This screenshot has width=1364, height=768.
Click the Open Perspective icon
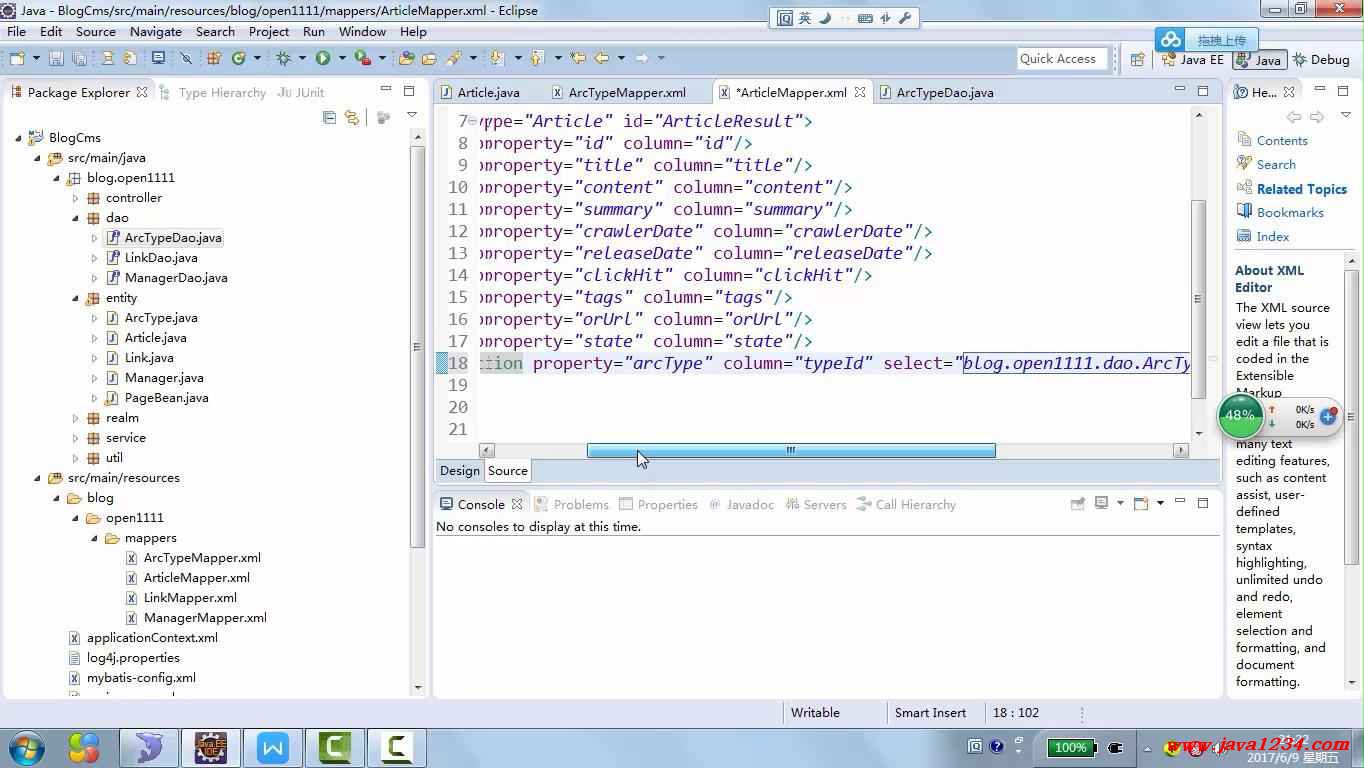pos(1137,60)
